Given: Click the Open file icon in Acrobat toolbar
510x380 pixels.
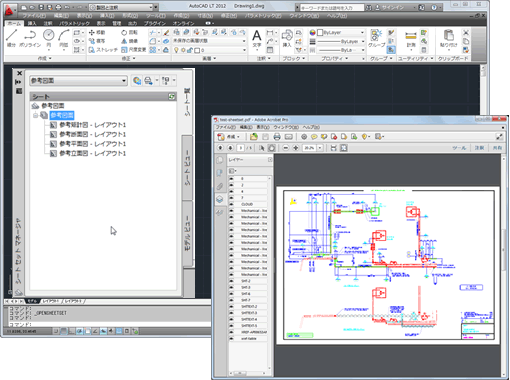Looking at the screenshot, I should [254, 137].
